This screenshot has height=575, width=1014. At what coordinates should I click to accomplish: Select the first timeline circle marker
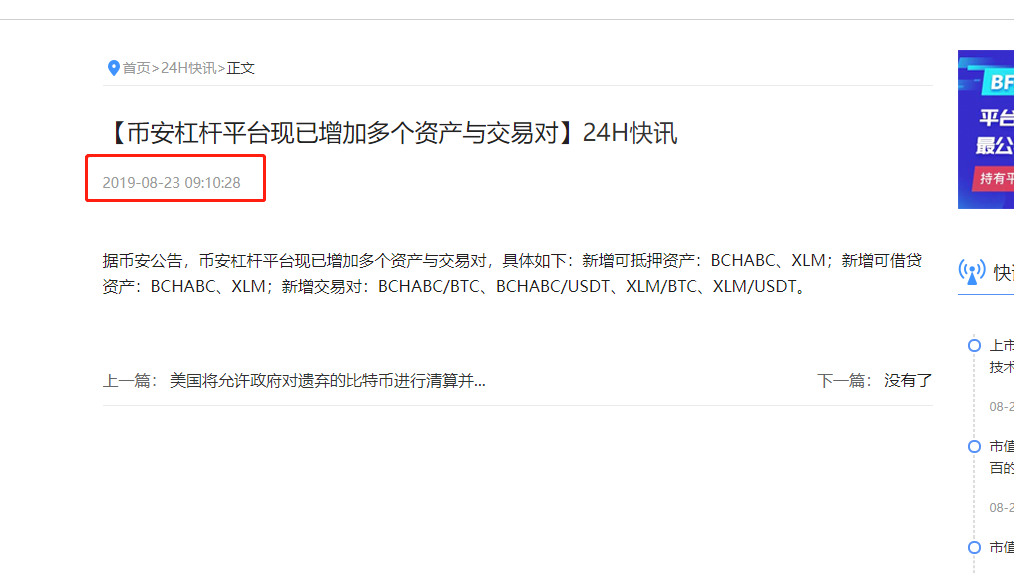pos(975,345)
